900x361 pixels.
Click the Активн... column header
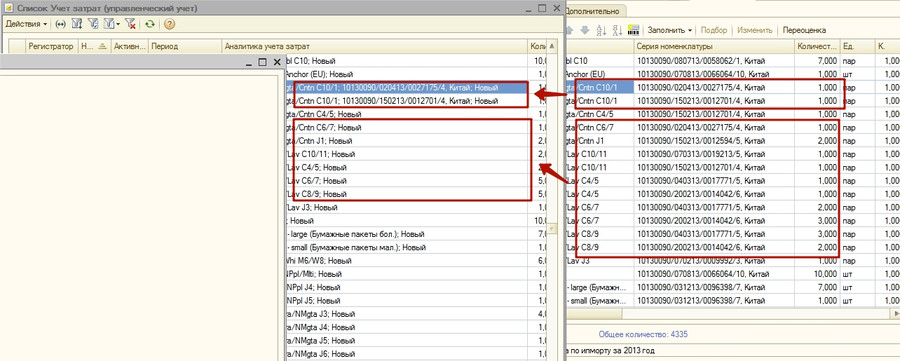coord(130,46)
